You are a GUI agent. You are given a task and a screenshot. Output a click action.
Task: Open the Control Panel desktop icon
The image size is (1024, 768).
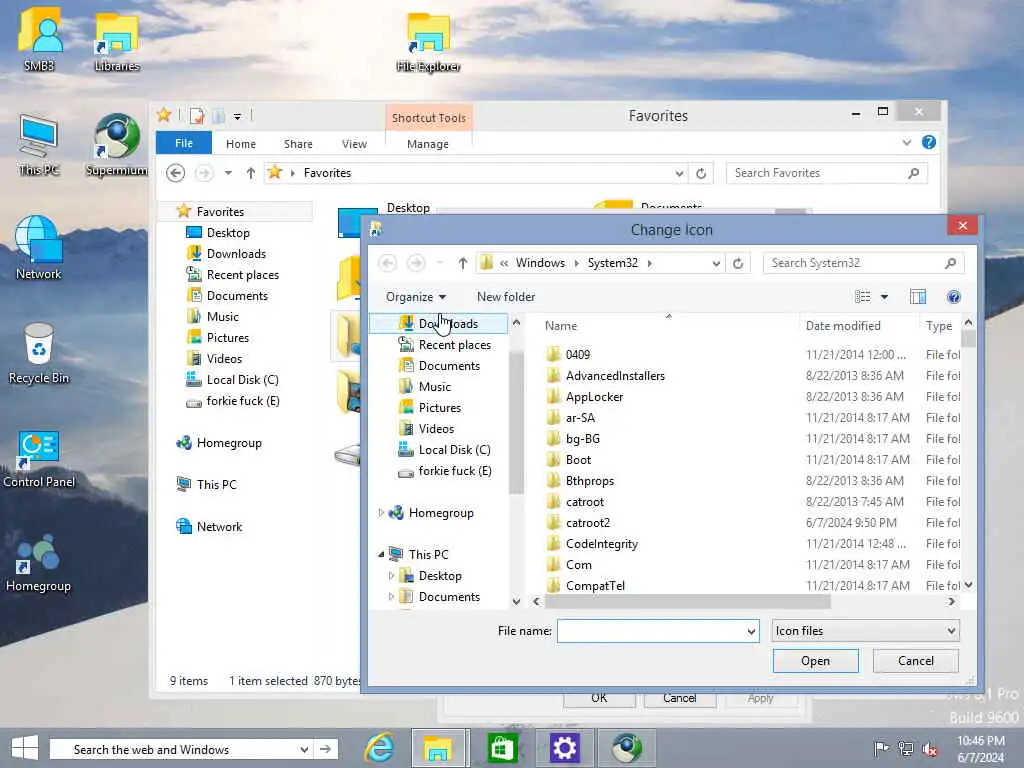39,457
